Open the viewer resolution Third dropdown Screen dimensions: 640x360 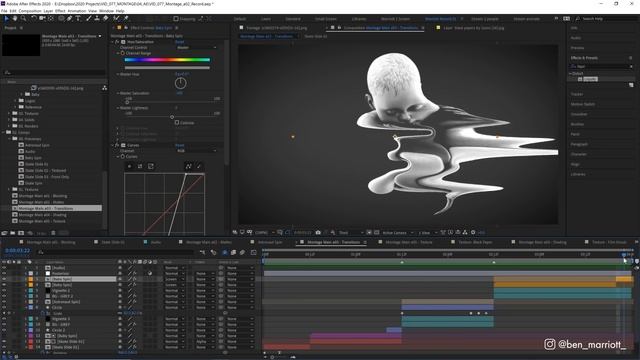coord(351,233)
